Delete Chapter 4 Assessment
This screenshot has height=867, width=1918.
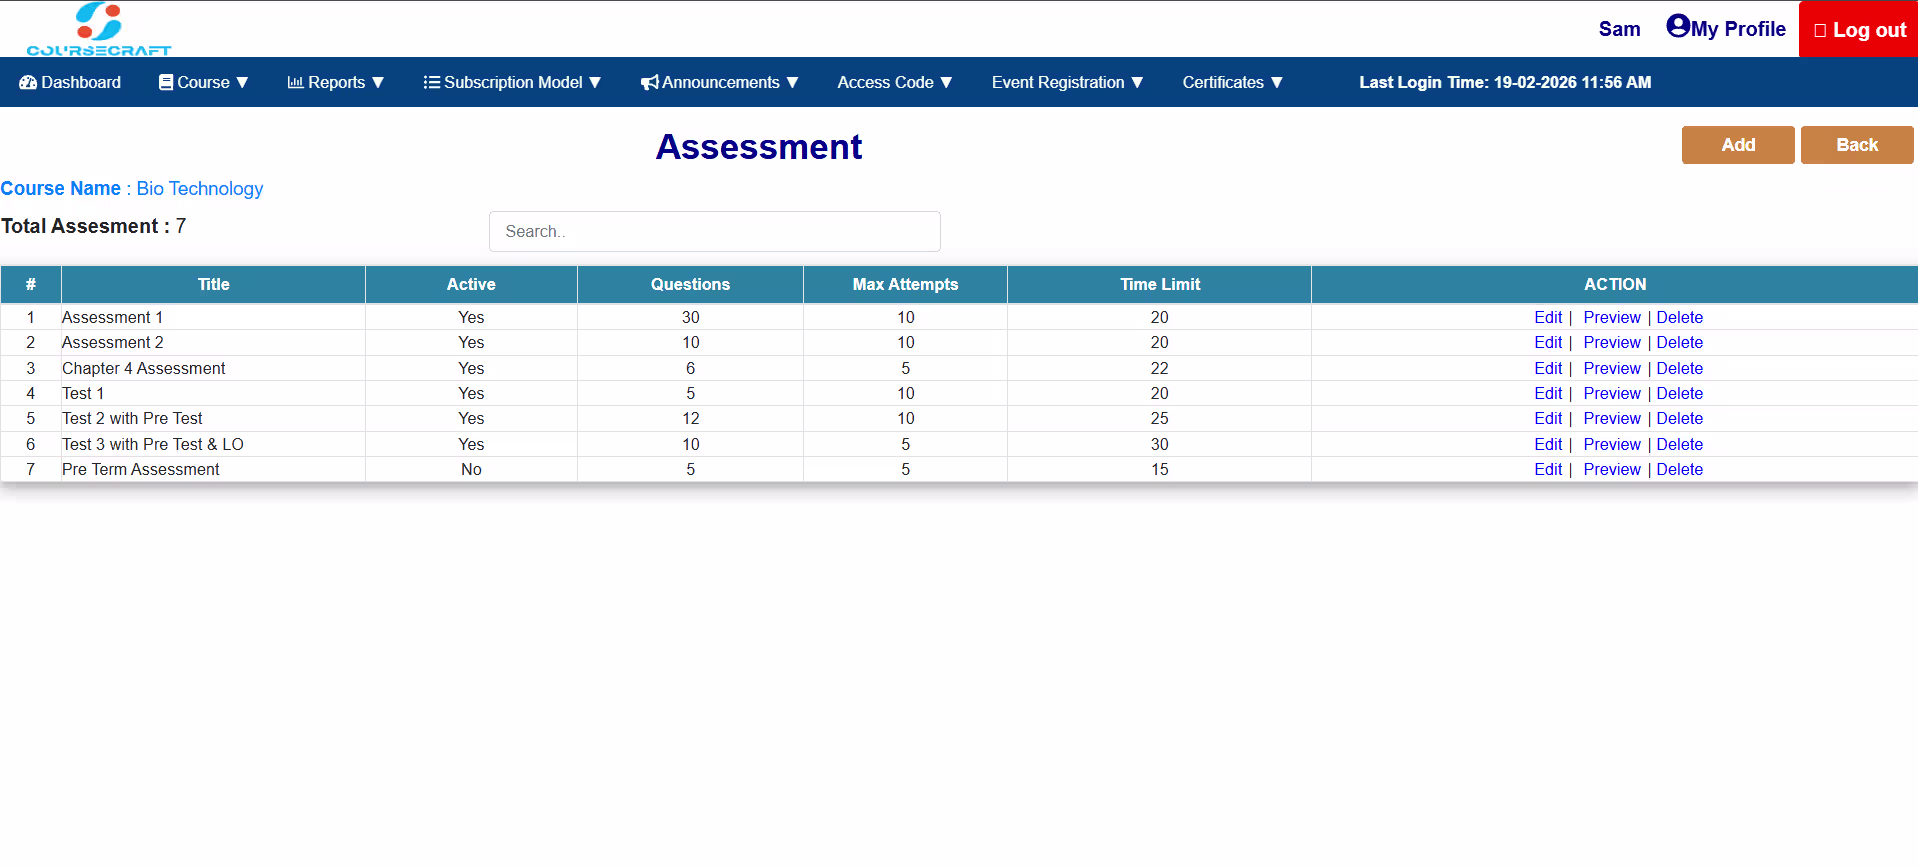(1680, 368)
